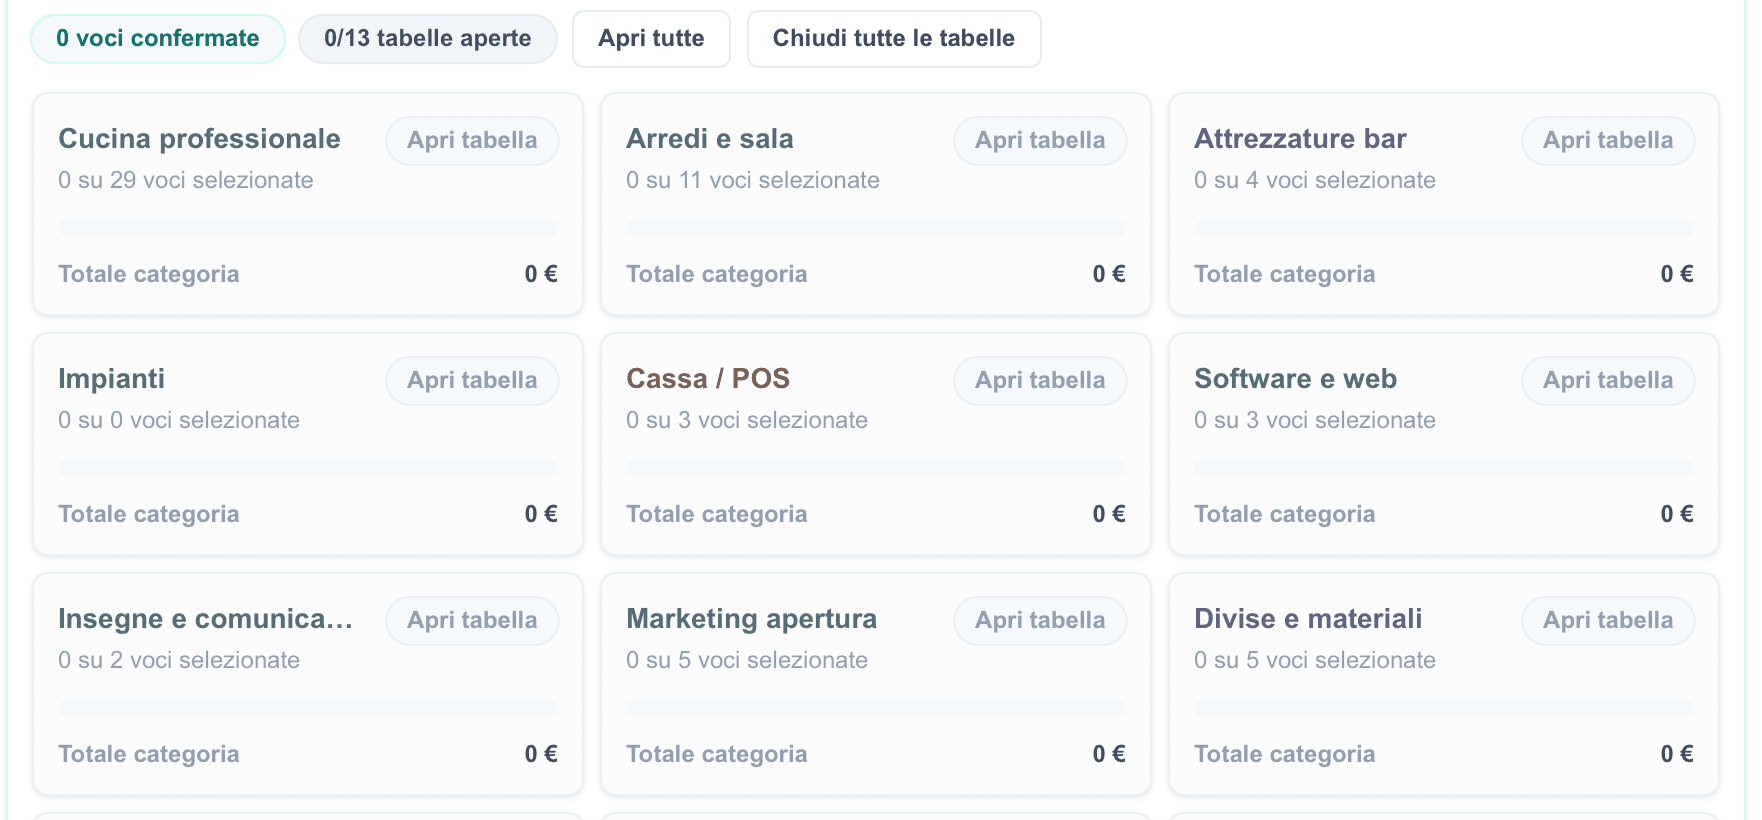Click '0 su 11 voci selezionate' text
Image resolution: width=1762 pixels, height=820 pixels.
(753, 181)
